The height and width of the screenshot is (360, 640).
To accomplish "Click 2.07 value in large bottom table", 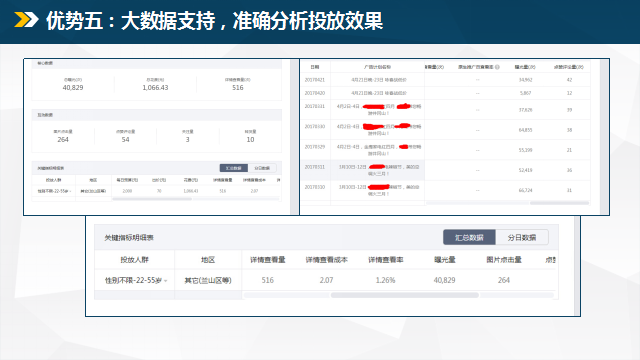I will (327, 280).
